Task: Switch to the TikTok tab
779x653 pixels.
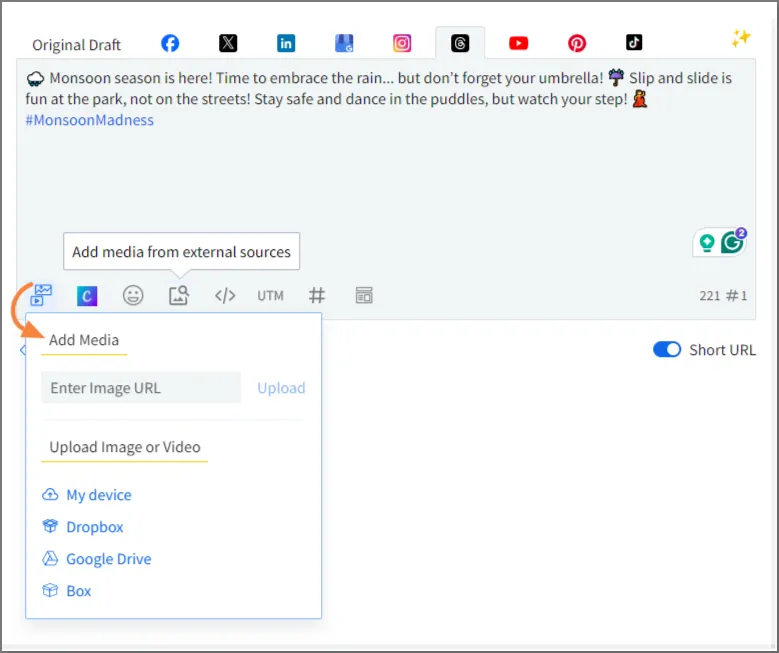Action: click(x=634, y=43)
